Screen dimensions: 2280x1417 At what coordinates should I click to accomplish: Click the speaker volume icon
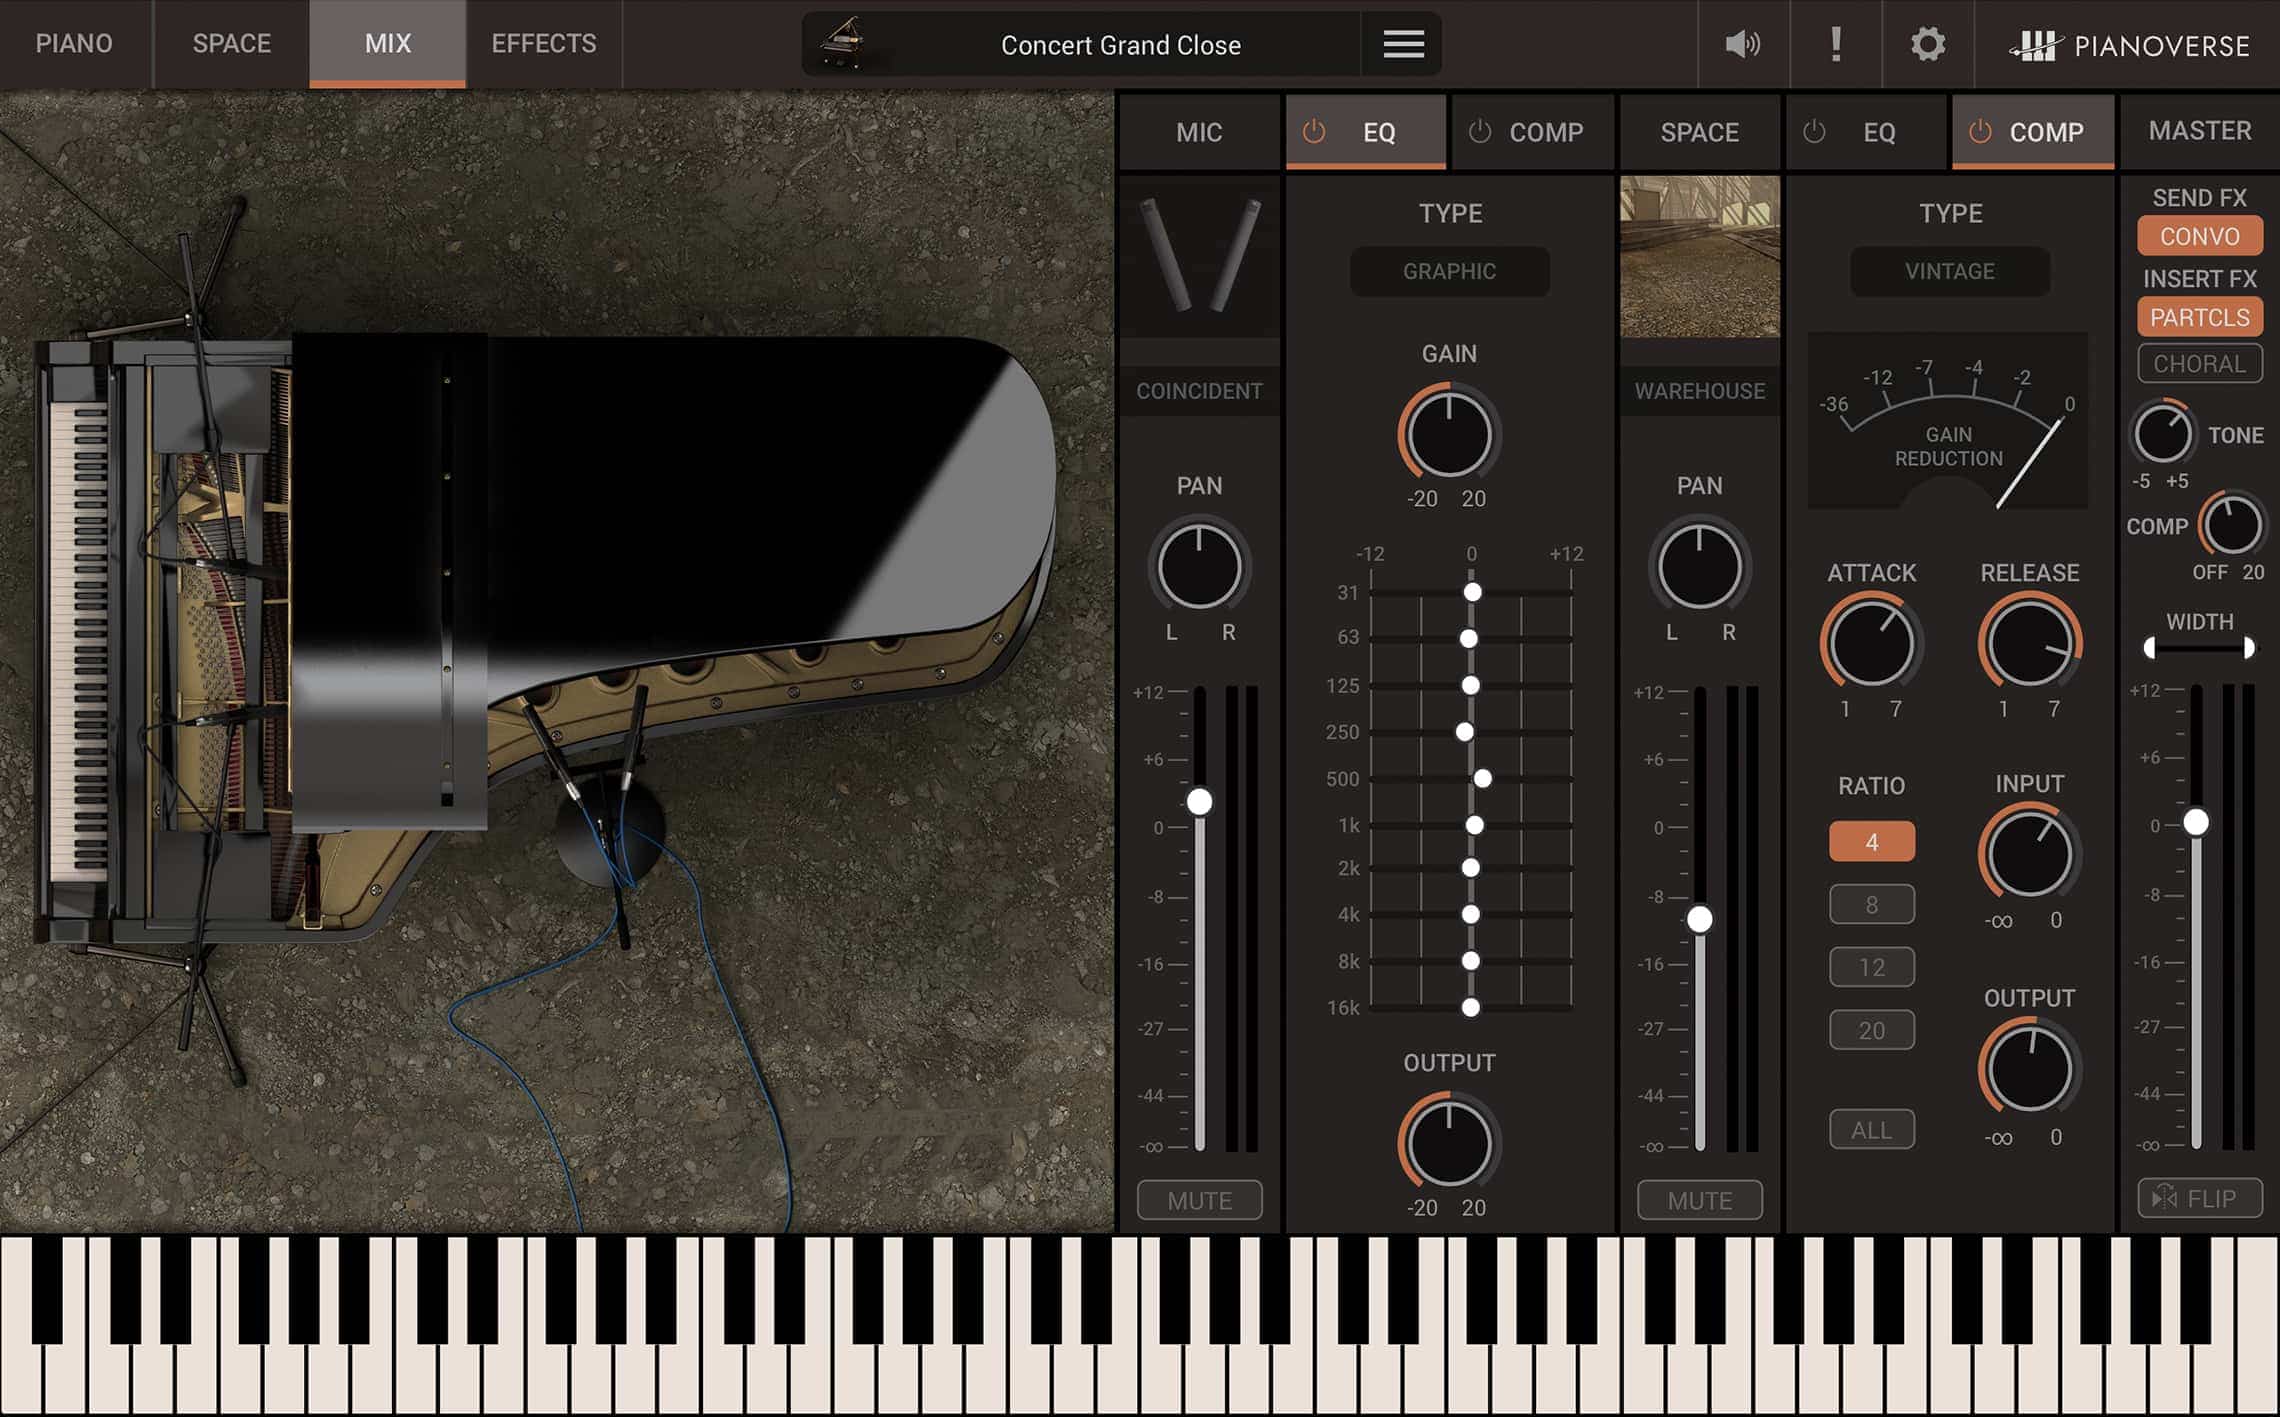coord(1740,44)
